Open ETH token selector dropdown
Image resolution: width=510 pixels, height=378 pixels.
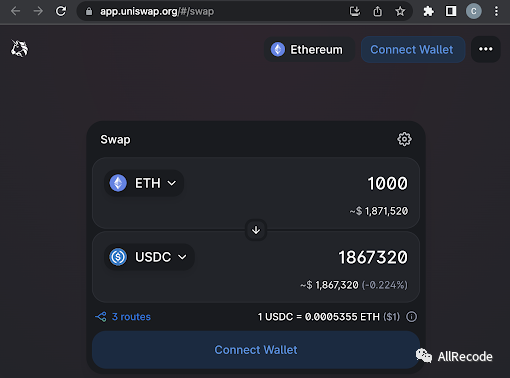pos(144,183)
